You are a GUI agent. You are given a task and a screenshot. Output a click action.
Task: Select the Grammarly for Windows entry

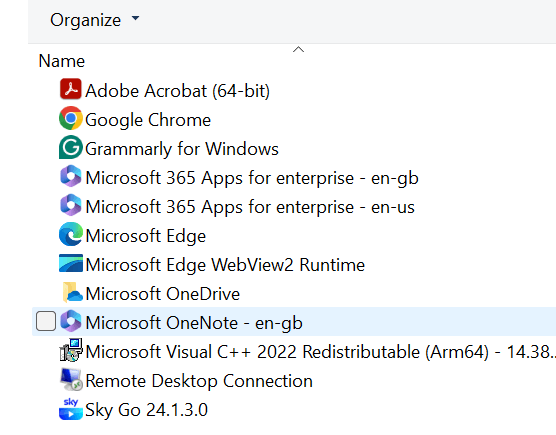(182, 149)
